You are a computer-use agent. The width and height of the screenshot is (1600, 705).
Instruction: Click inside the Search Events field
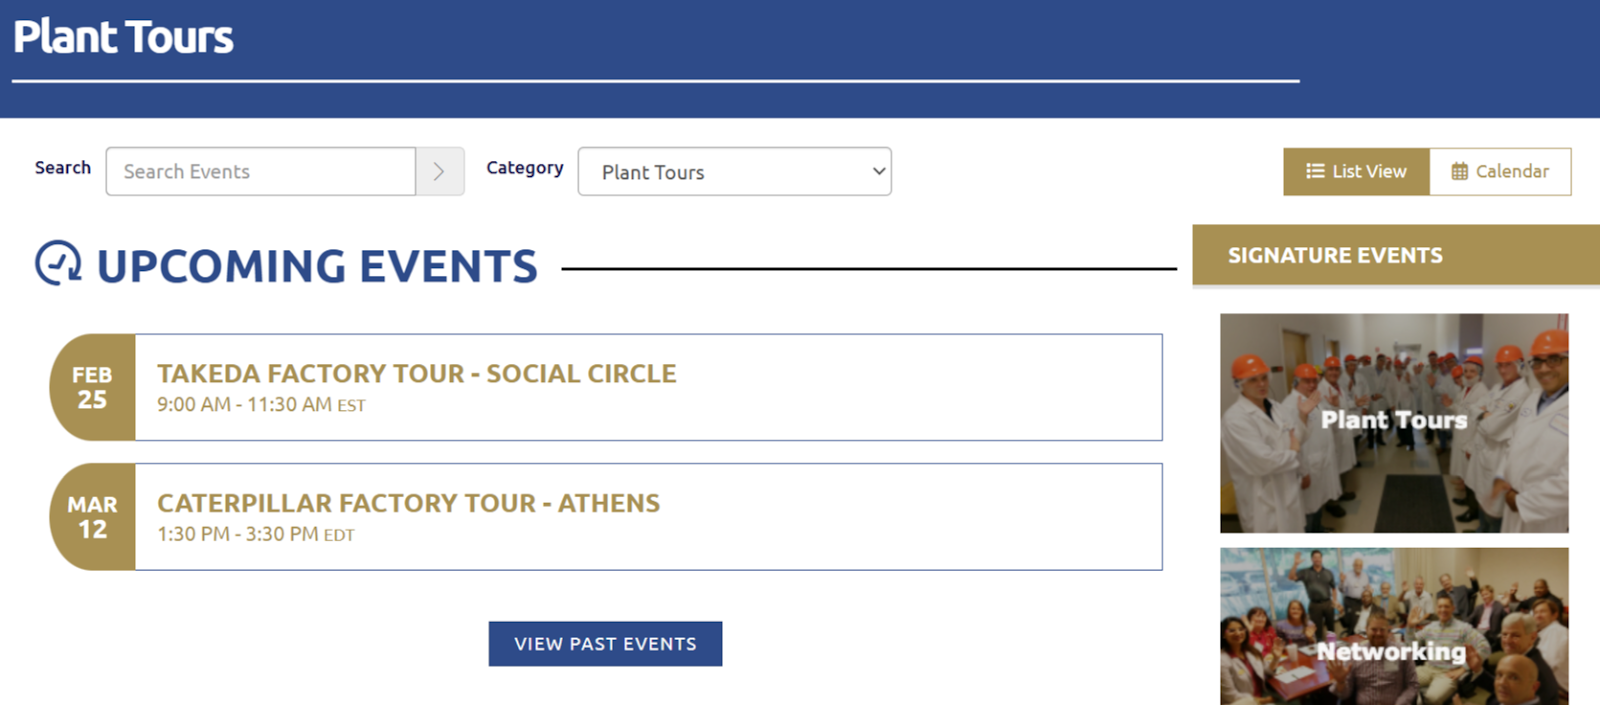click(260, 171)
